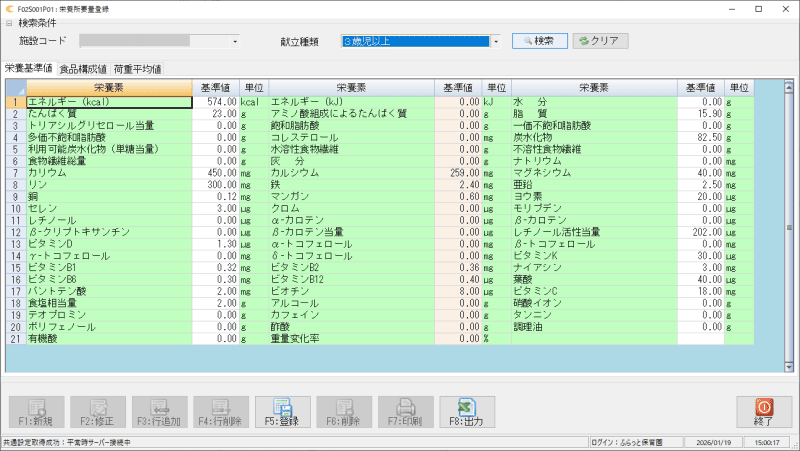Click the カルシウム 基準値 cell 259.00
The width and height of the screenshot is (800, 451).
point(458,173)
